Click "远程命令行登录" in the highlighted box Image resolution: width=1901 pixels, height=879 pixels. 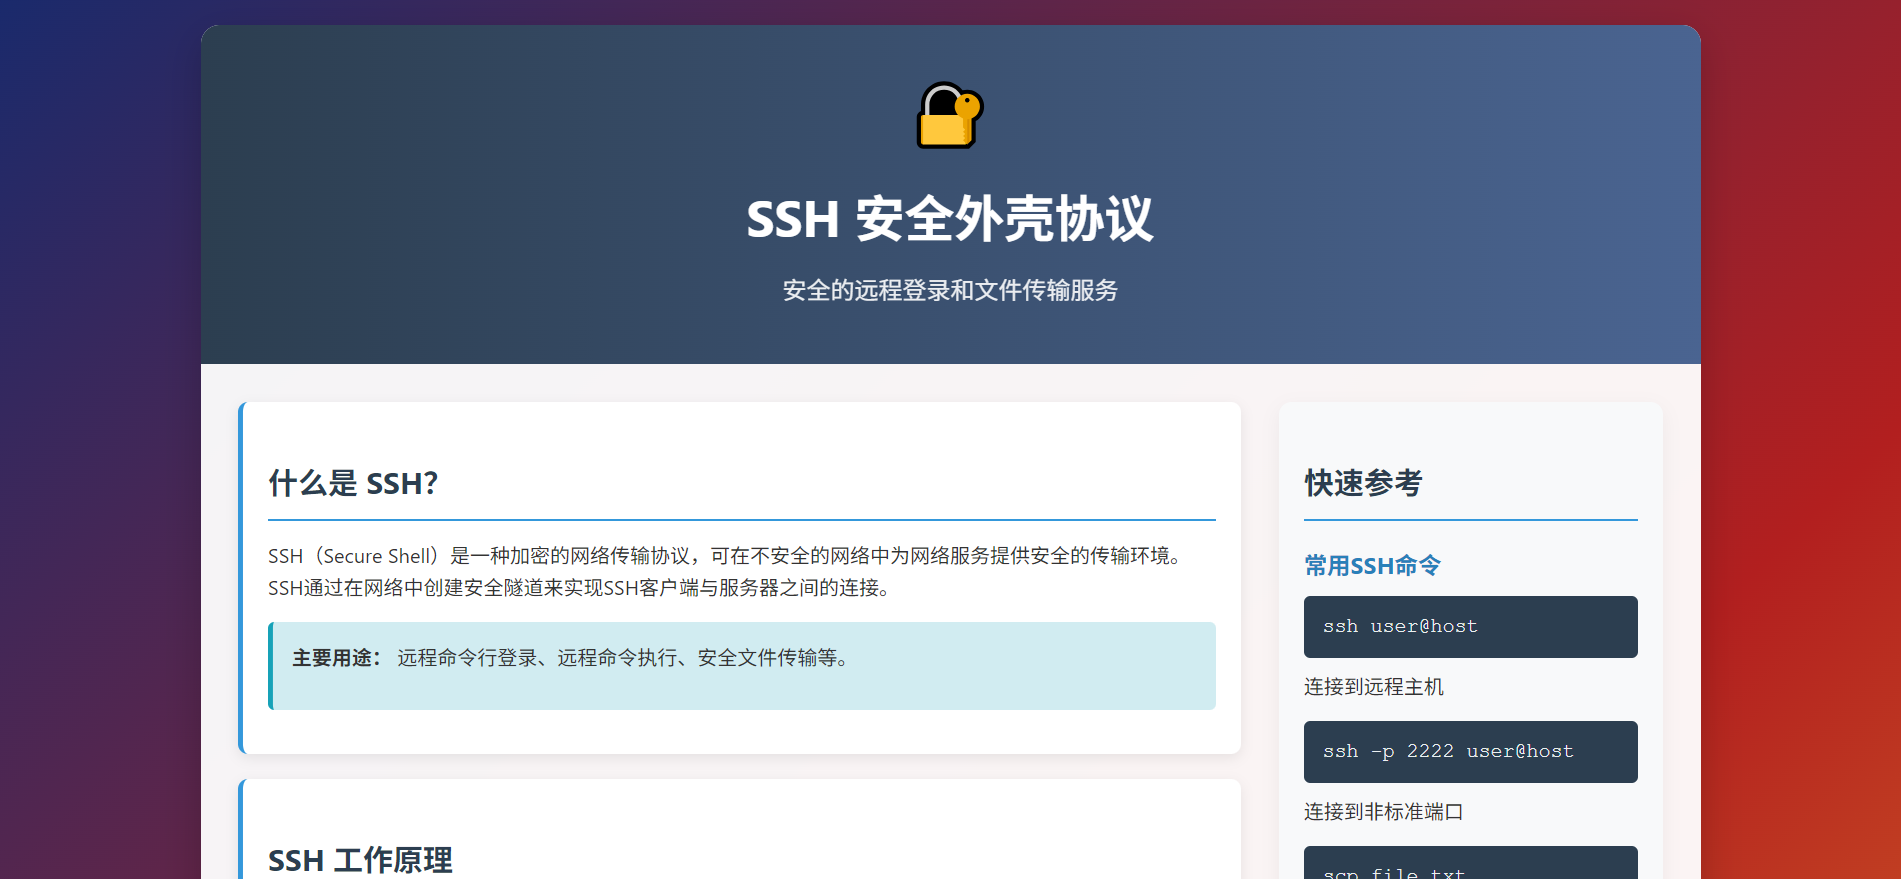pos(467,658)
